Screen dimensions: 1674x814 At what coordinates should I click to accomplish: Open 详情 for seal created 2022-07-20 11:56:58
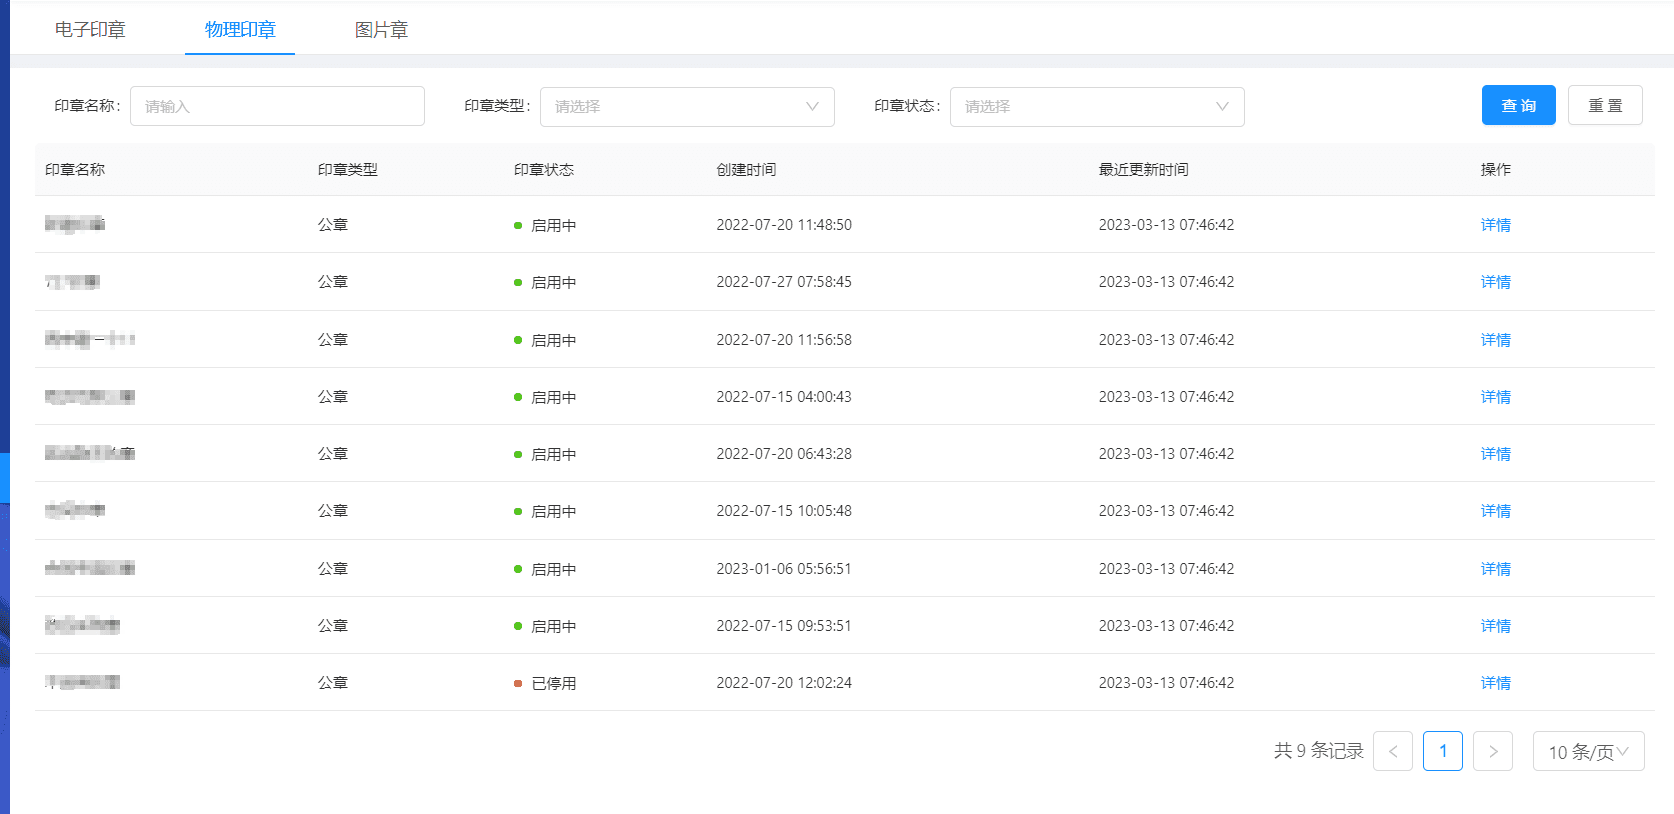pos(1496,340)
